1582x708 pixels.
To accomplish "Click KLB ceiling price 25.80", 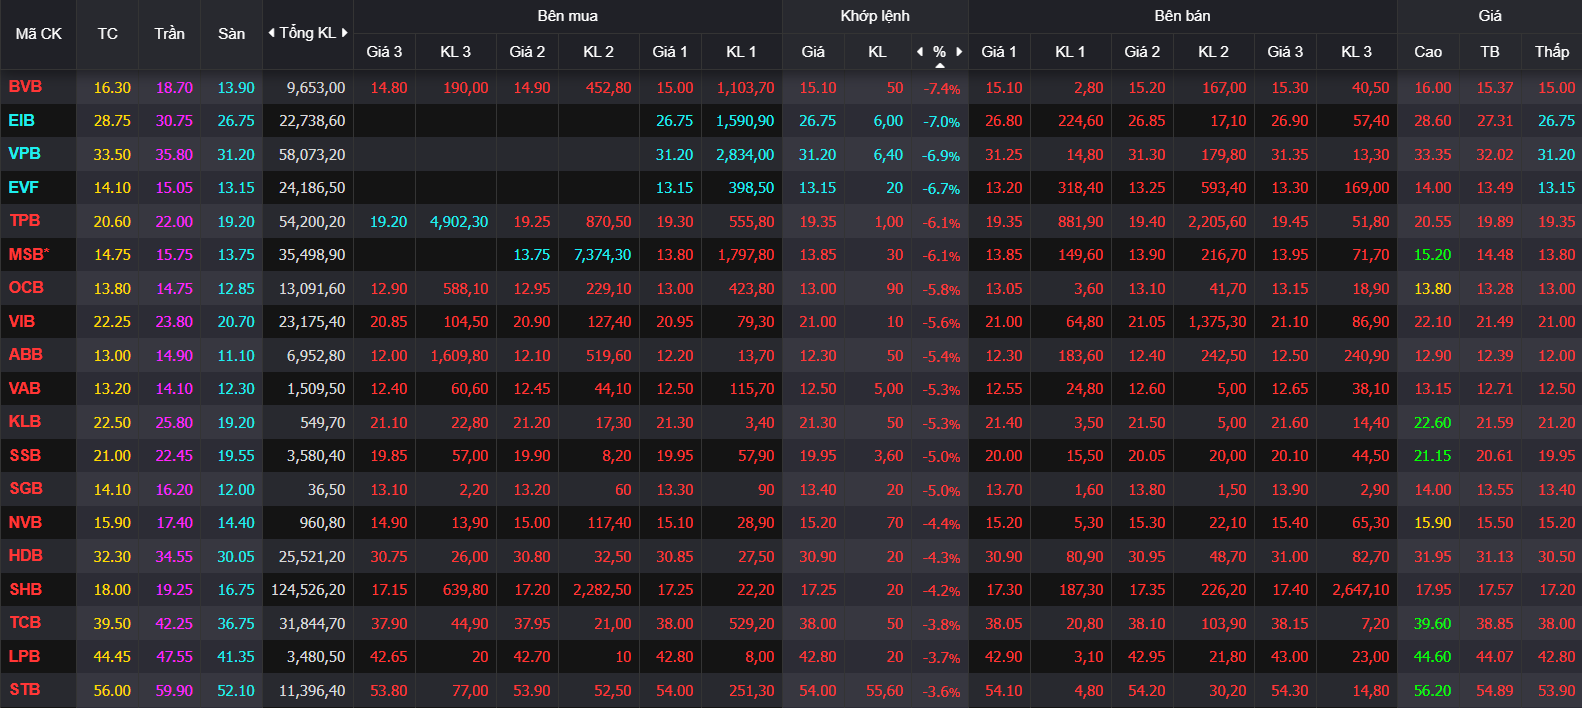I will pos(174,422).
